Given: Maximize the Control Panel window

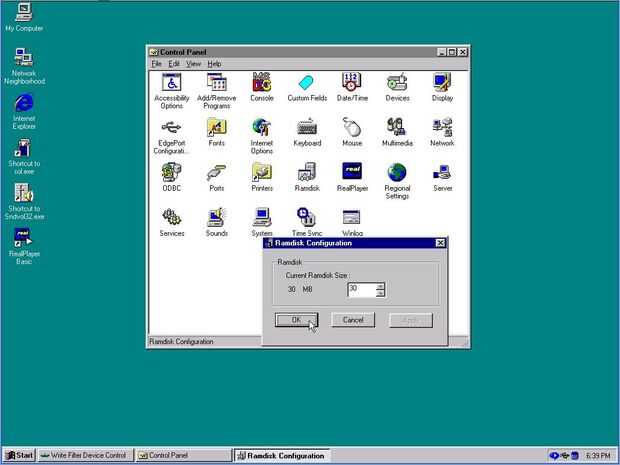Looking at the screenshot, I should coord(452,52).
